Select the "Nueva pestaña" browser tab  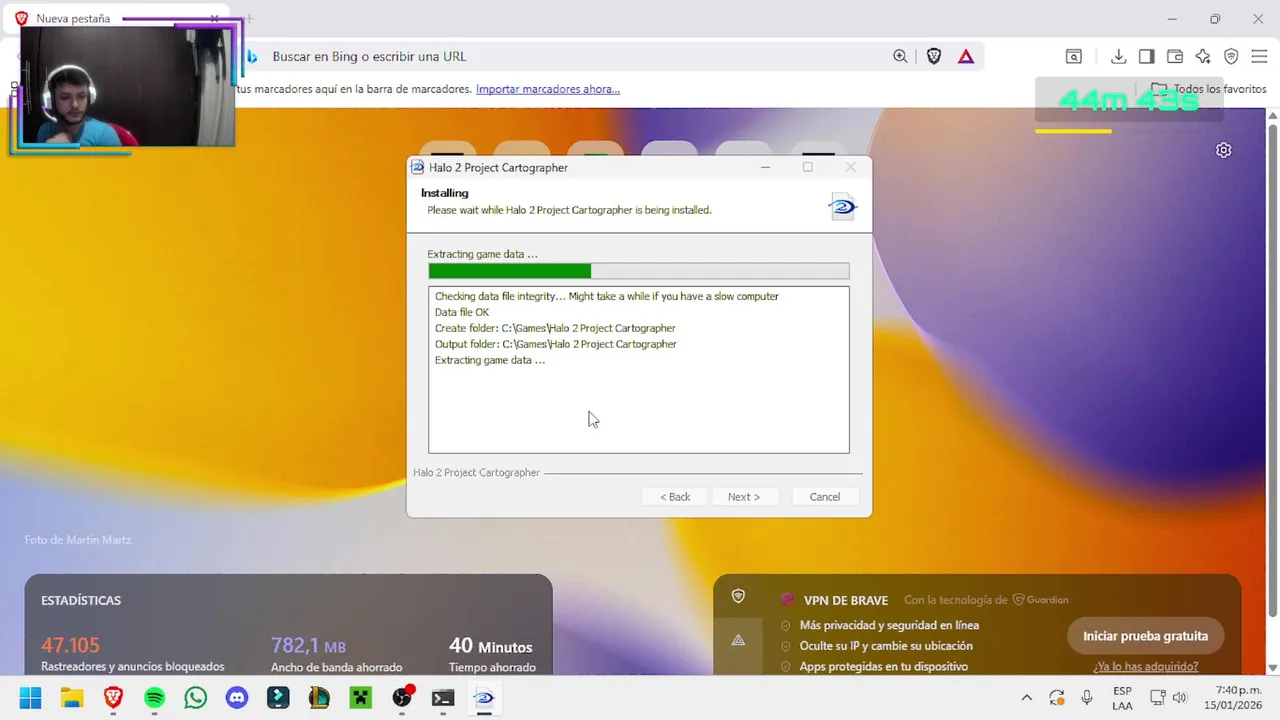point(115,18)
